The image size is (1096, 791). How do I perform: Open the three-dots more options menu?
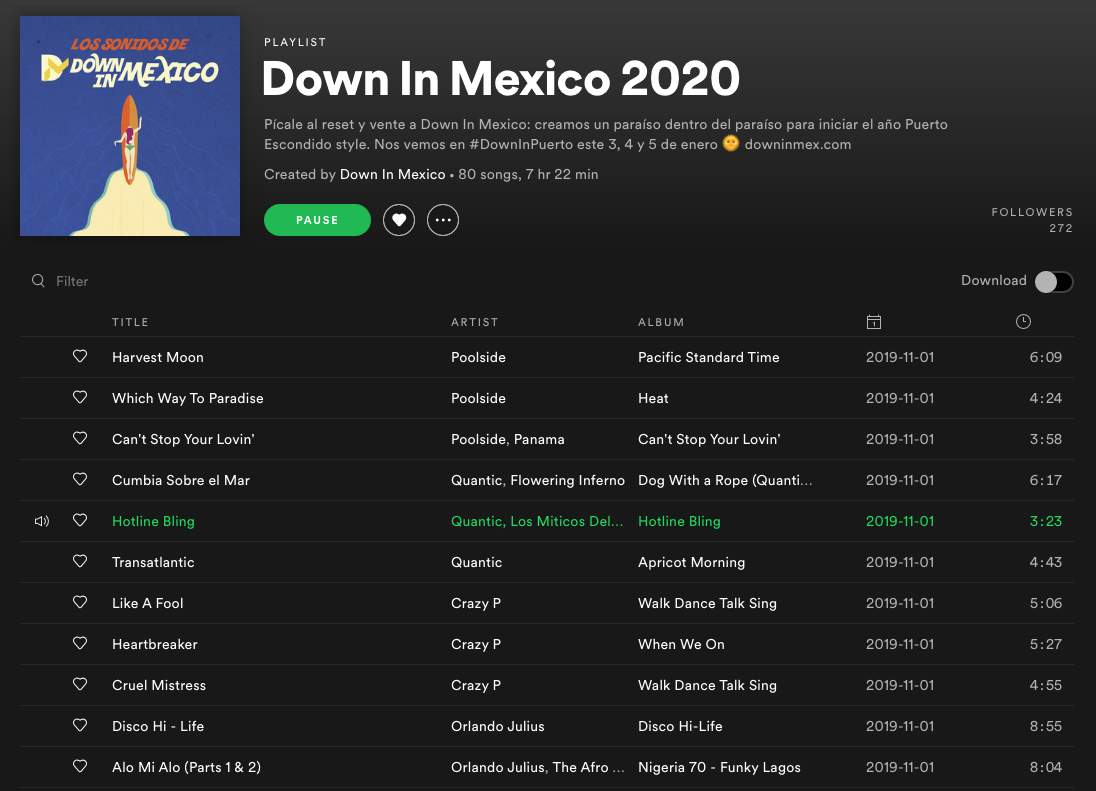pos(443,220)
